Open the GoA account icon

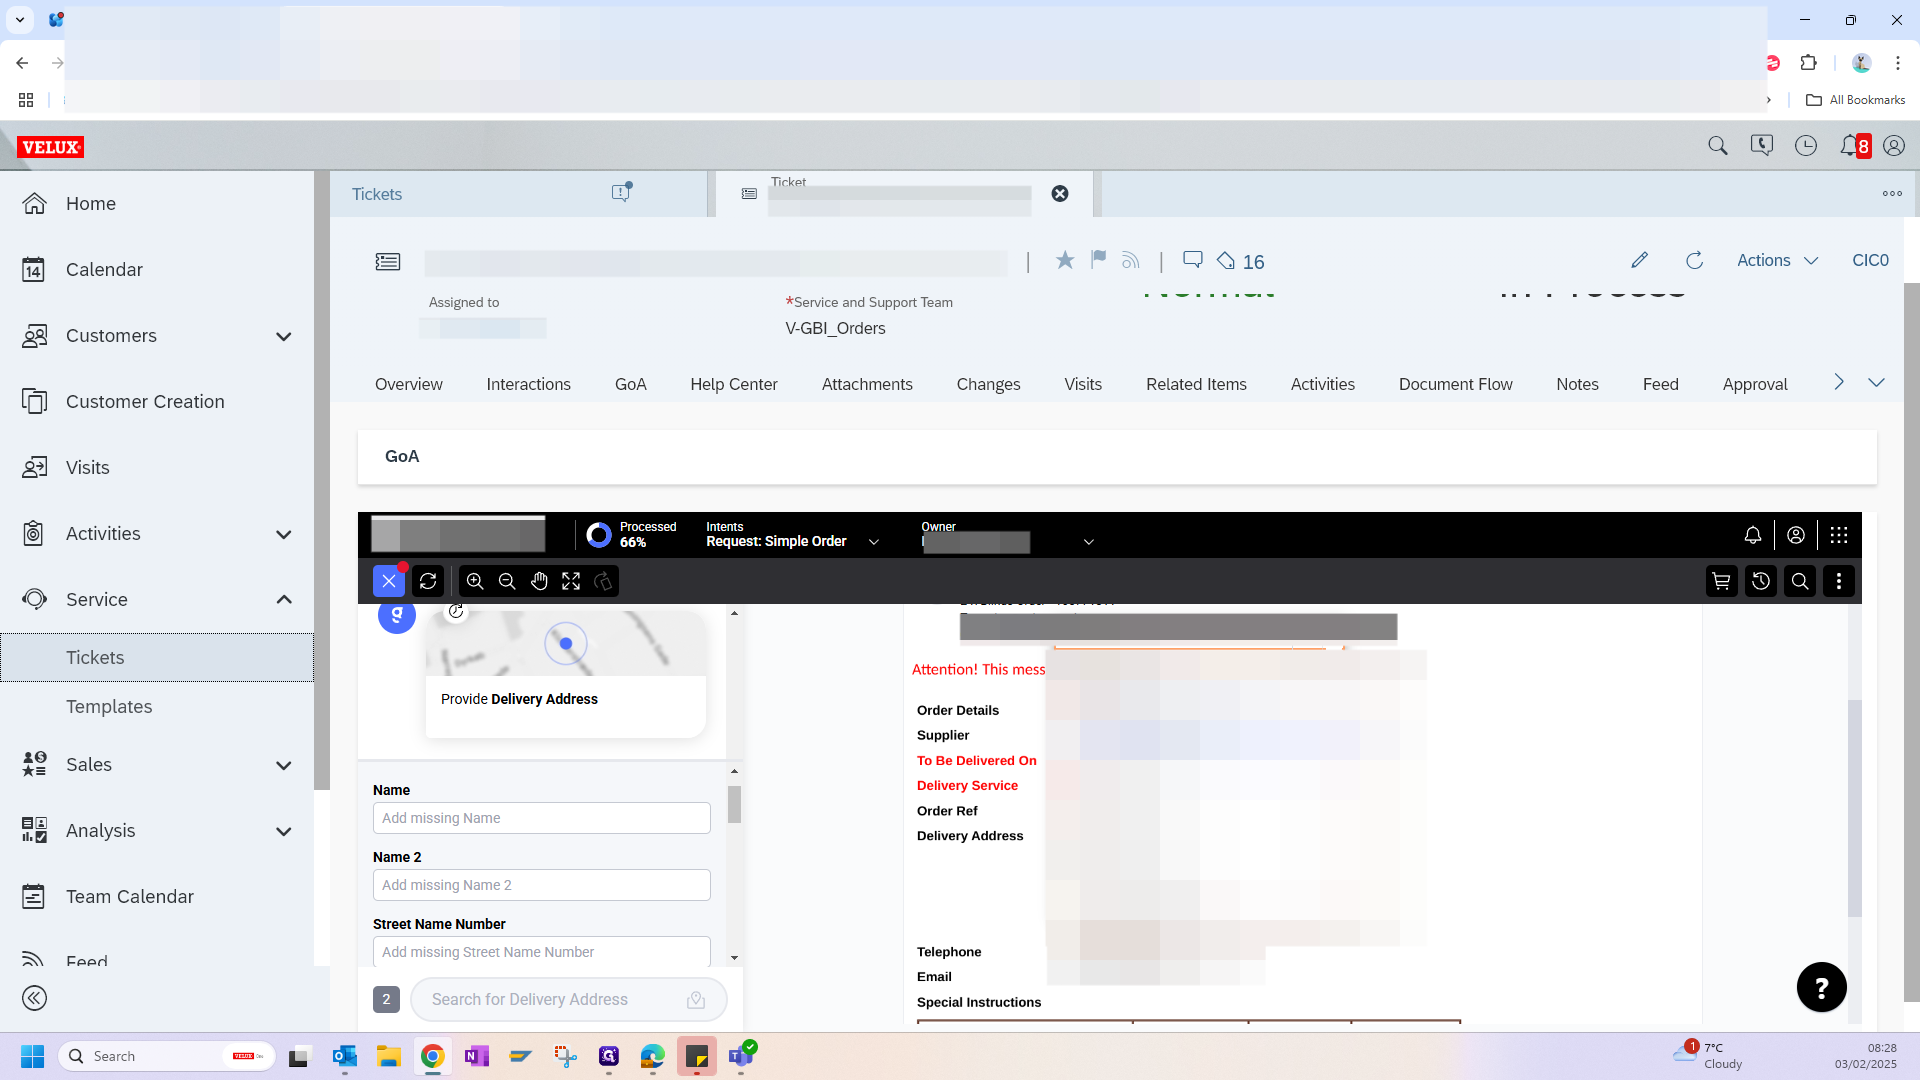coord(1796,535)
